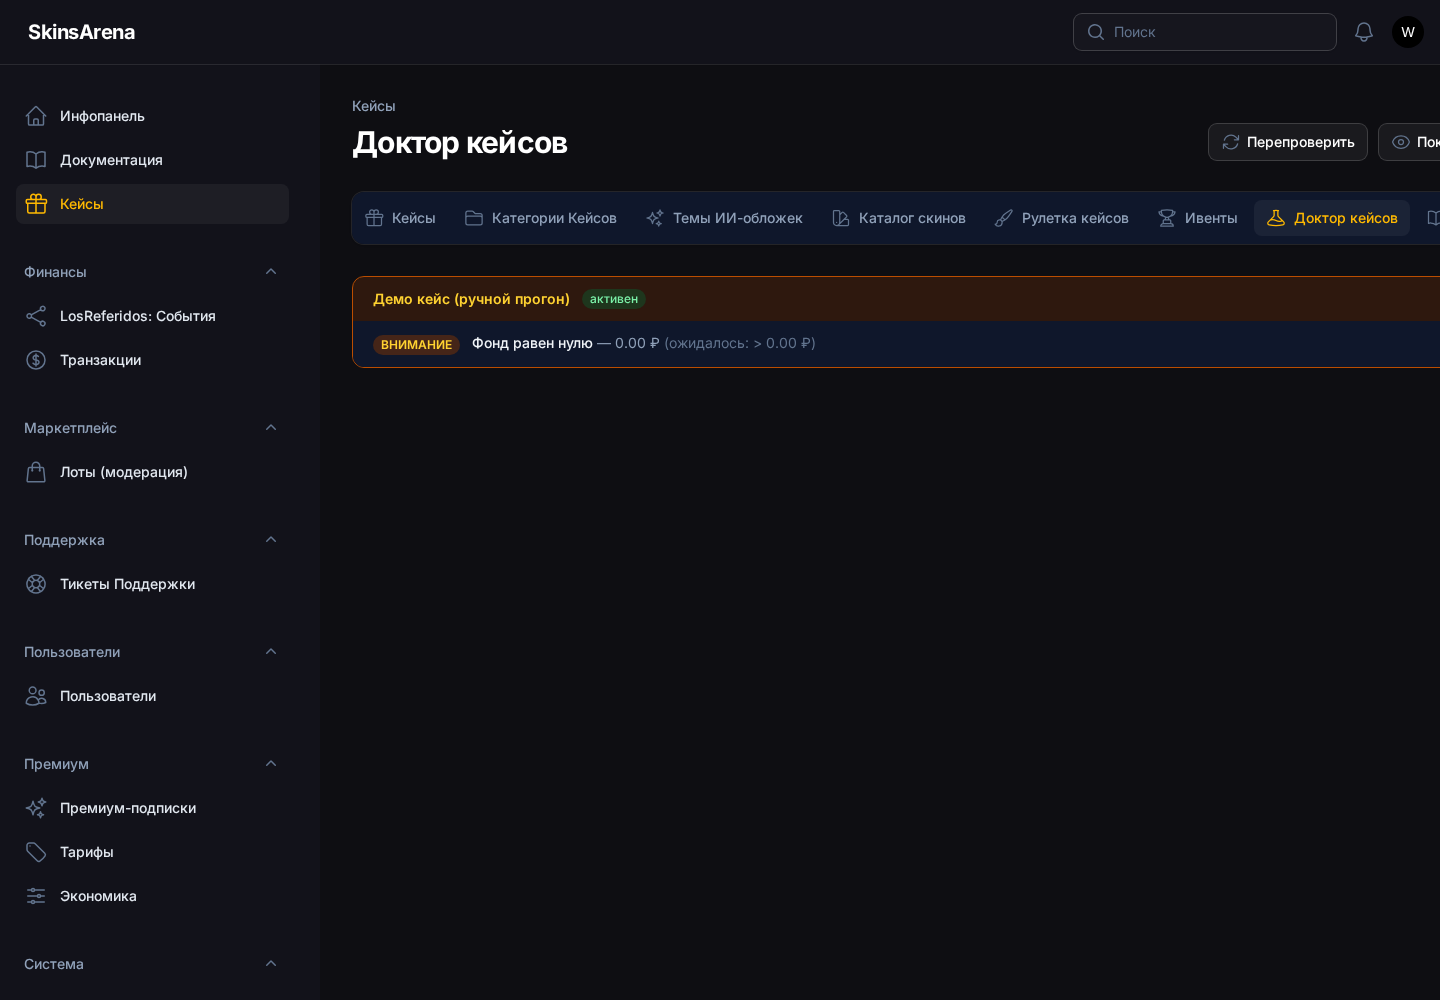Open the notifications bell icon

1364,32
